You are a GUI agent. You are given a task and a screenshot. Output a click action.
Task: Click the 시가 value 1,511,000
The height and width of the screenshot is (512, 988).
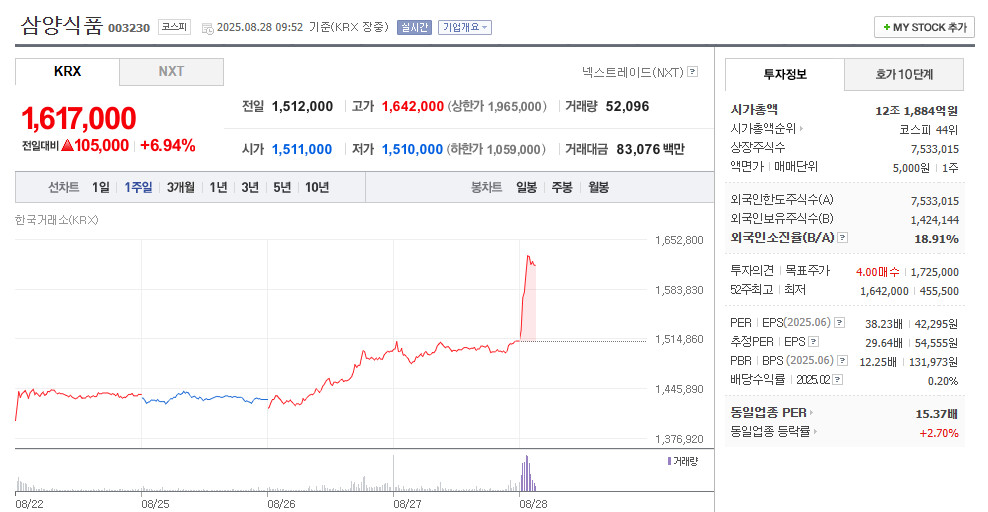point(302,149)
